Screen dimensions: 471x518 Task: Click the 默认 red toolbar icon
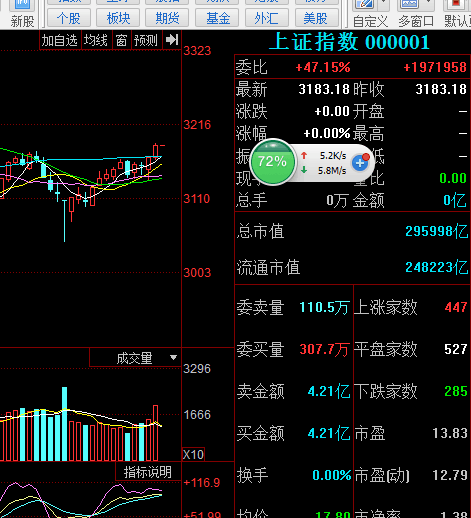[x=455, y=4]
